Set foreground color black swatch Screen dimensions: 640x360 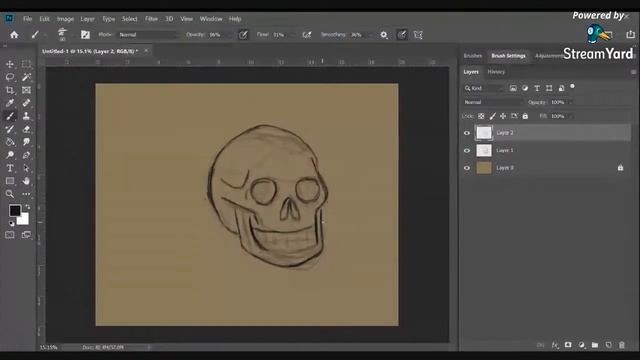pos(15,211)
